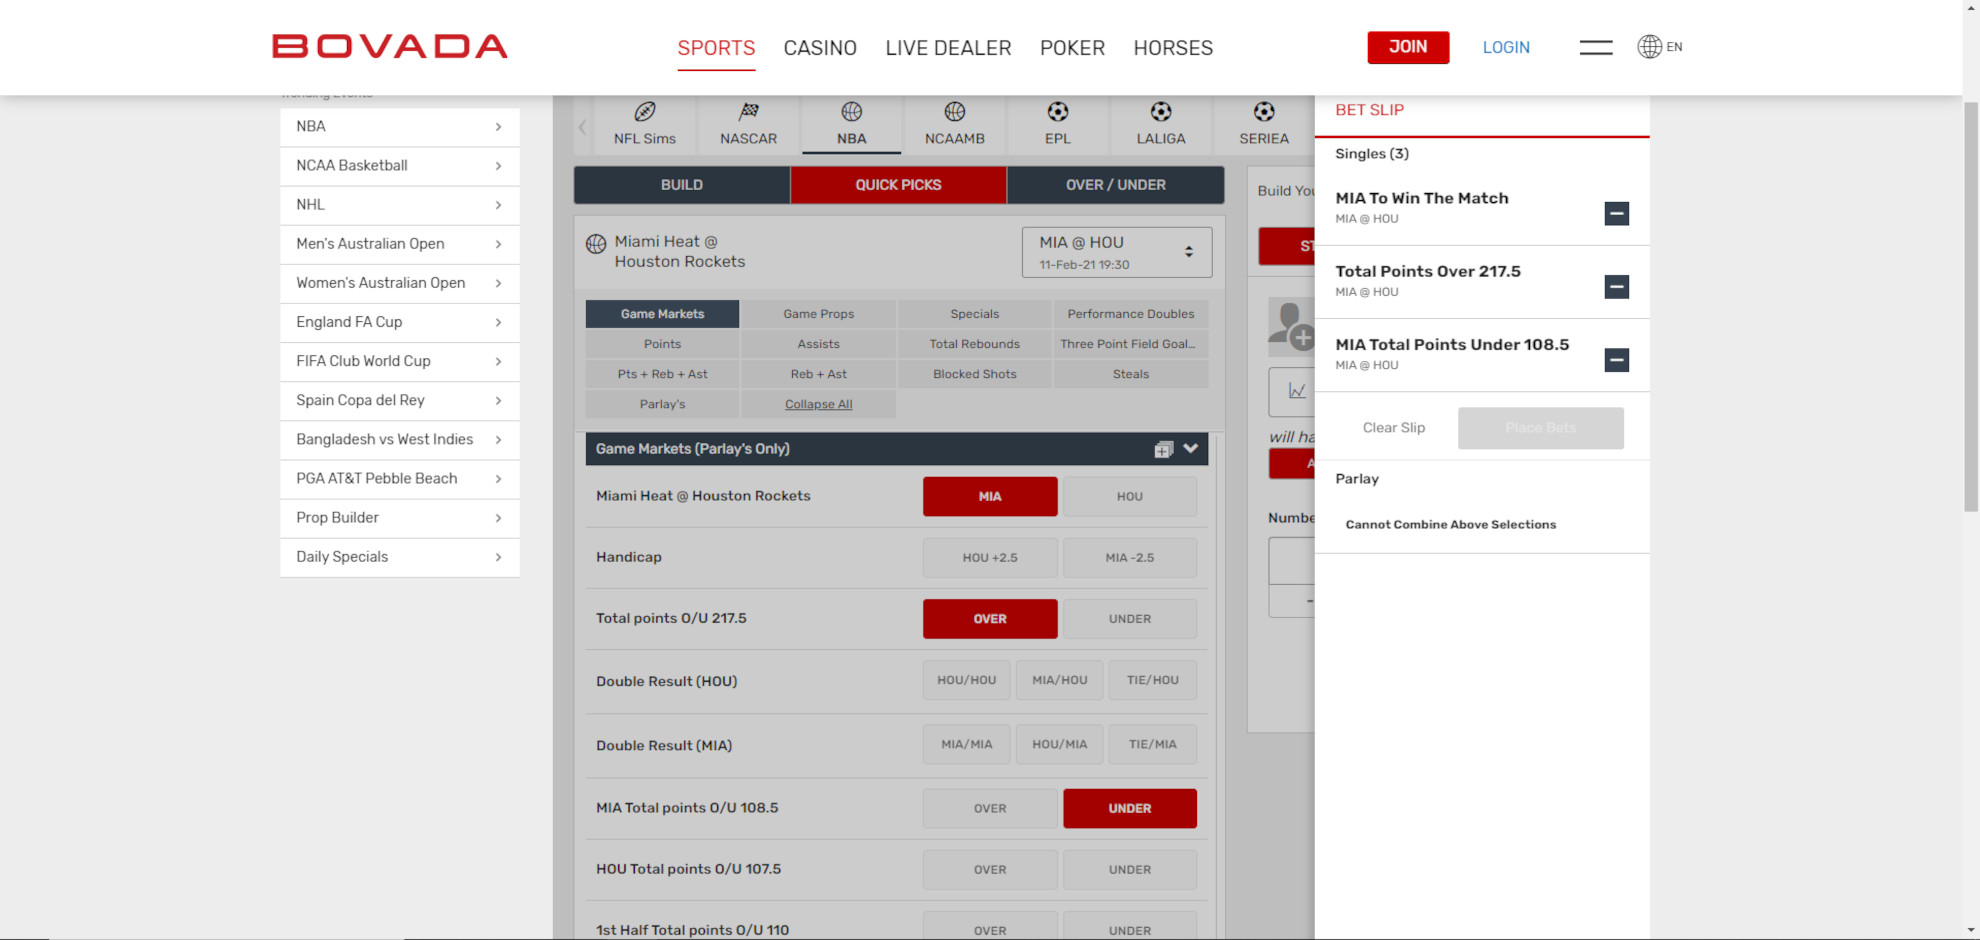
Task: Click the Place Bets button
Action: click(x=1540, y=428)
